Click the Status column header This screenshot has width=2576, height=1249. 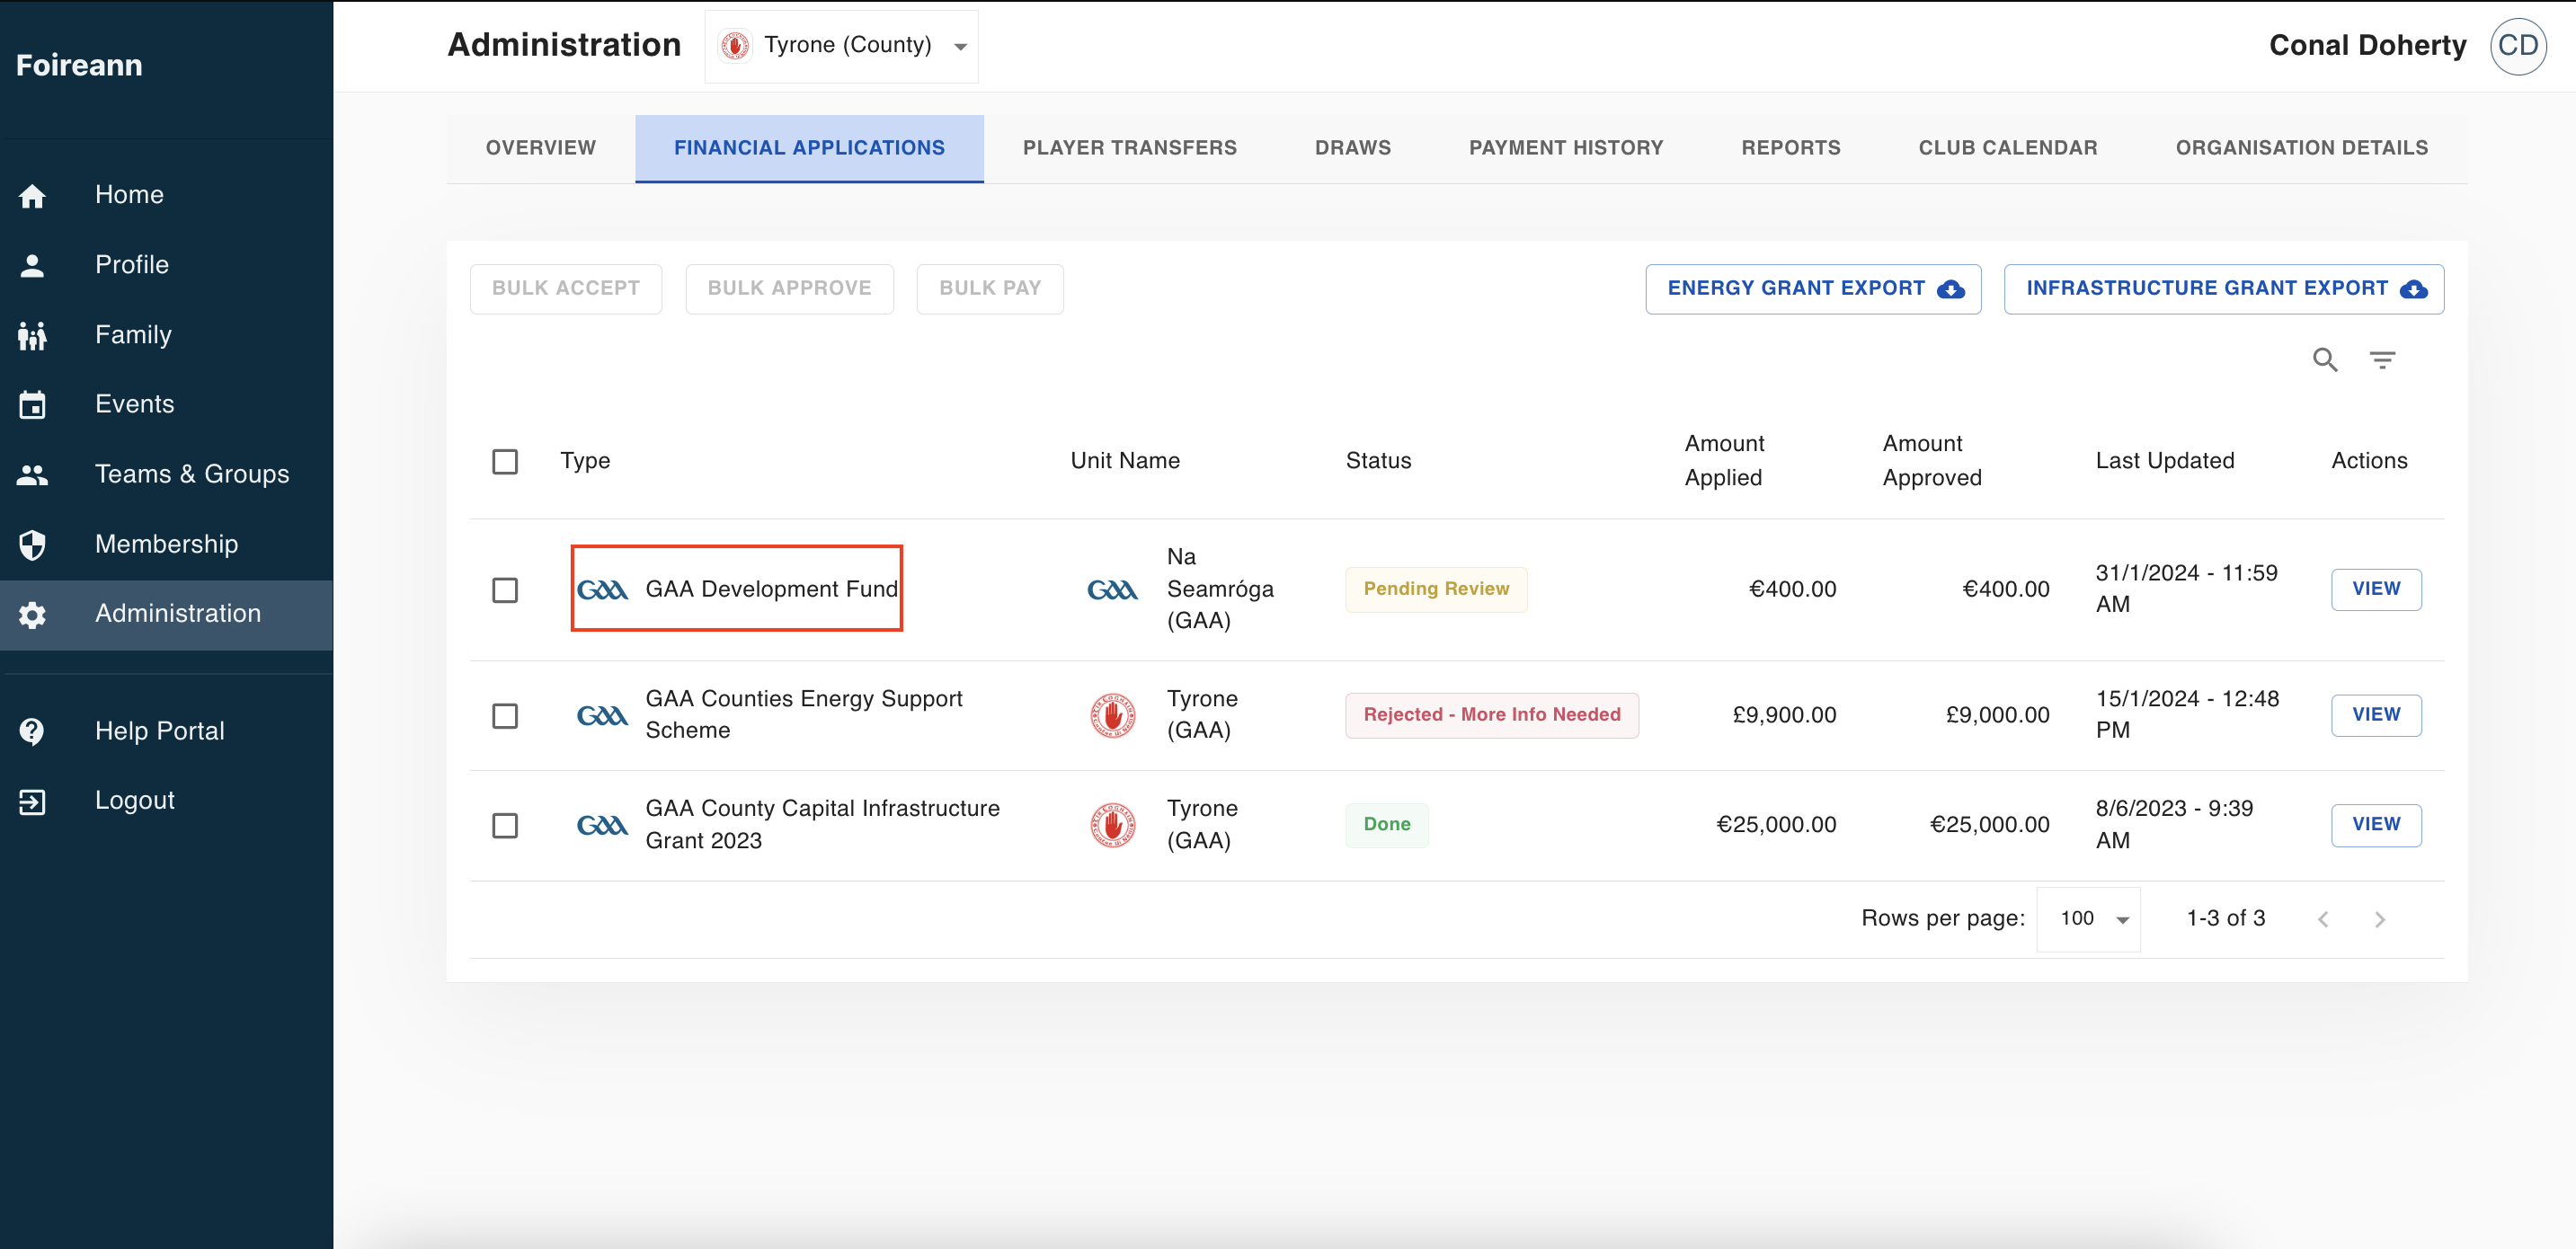coord(1378,461)
